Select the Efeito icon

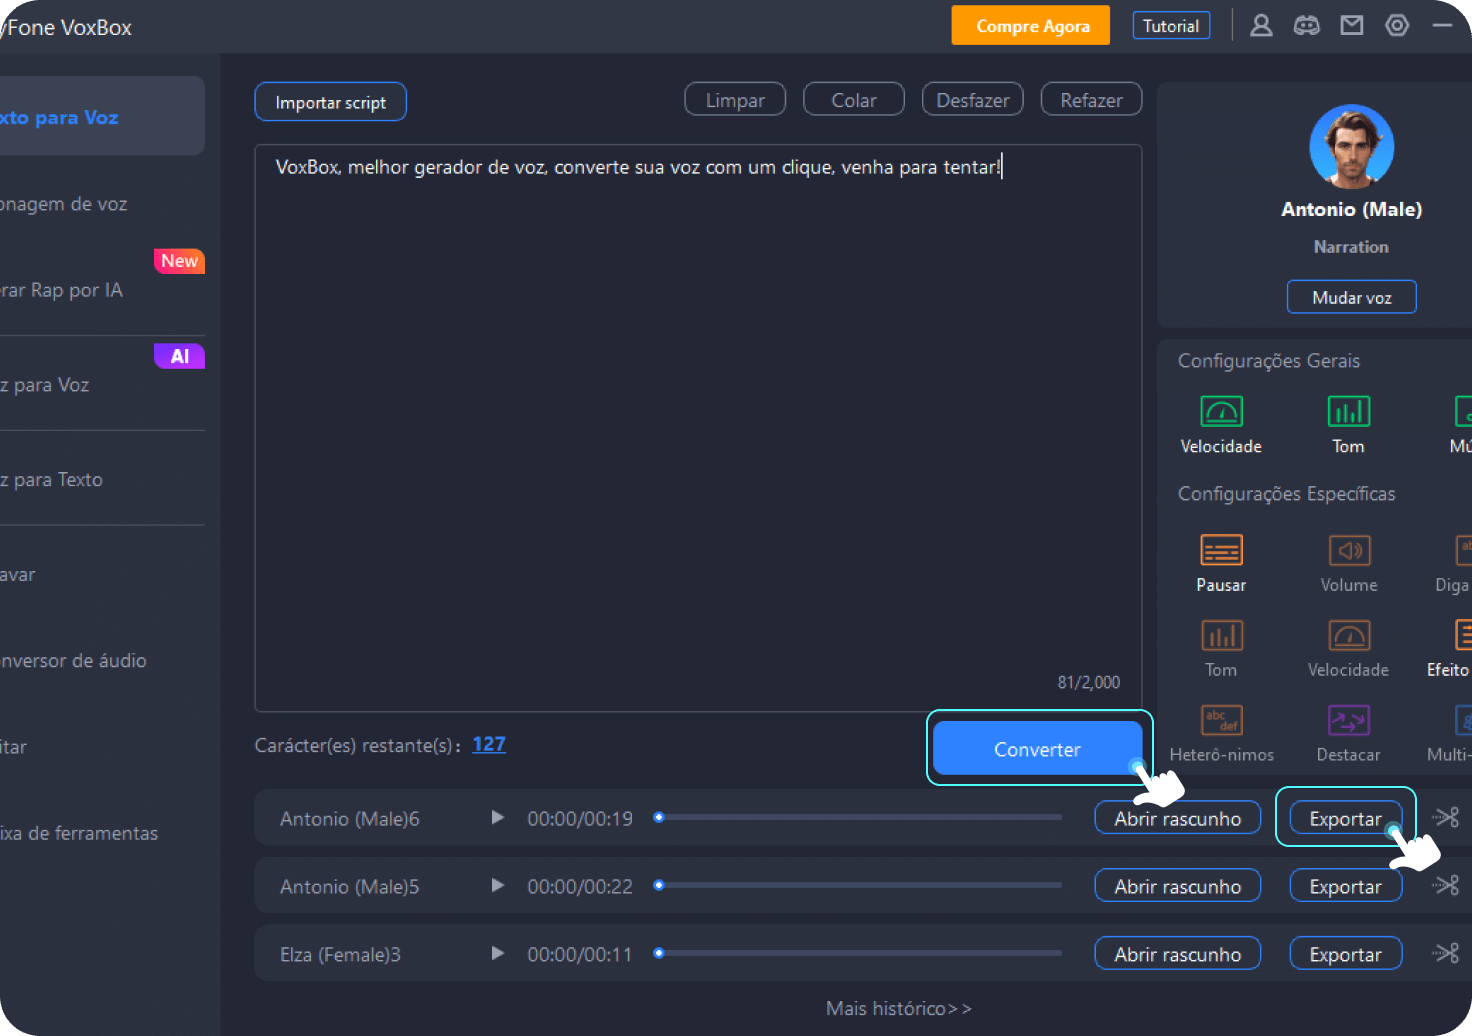[x=1463, y=635]
